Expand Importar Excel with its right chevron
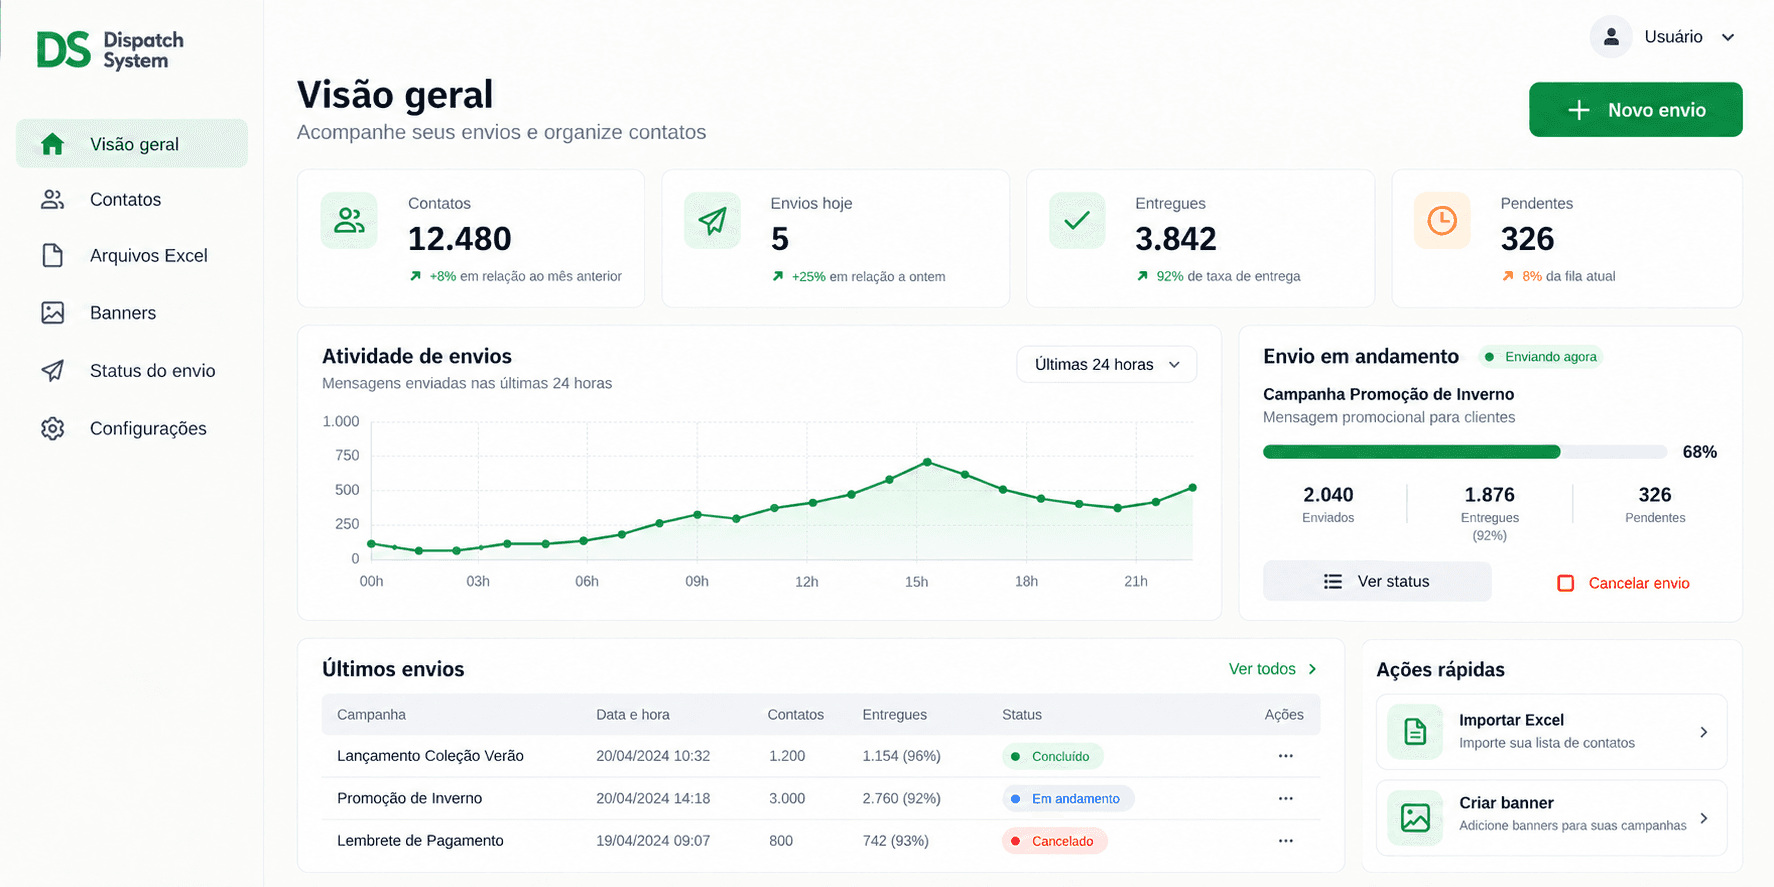Screen dimensions: 1774x887 coord(1704,732)
